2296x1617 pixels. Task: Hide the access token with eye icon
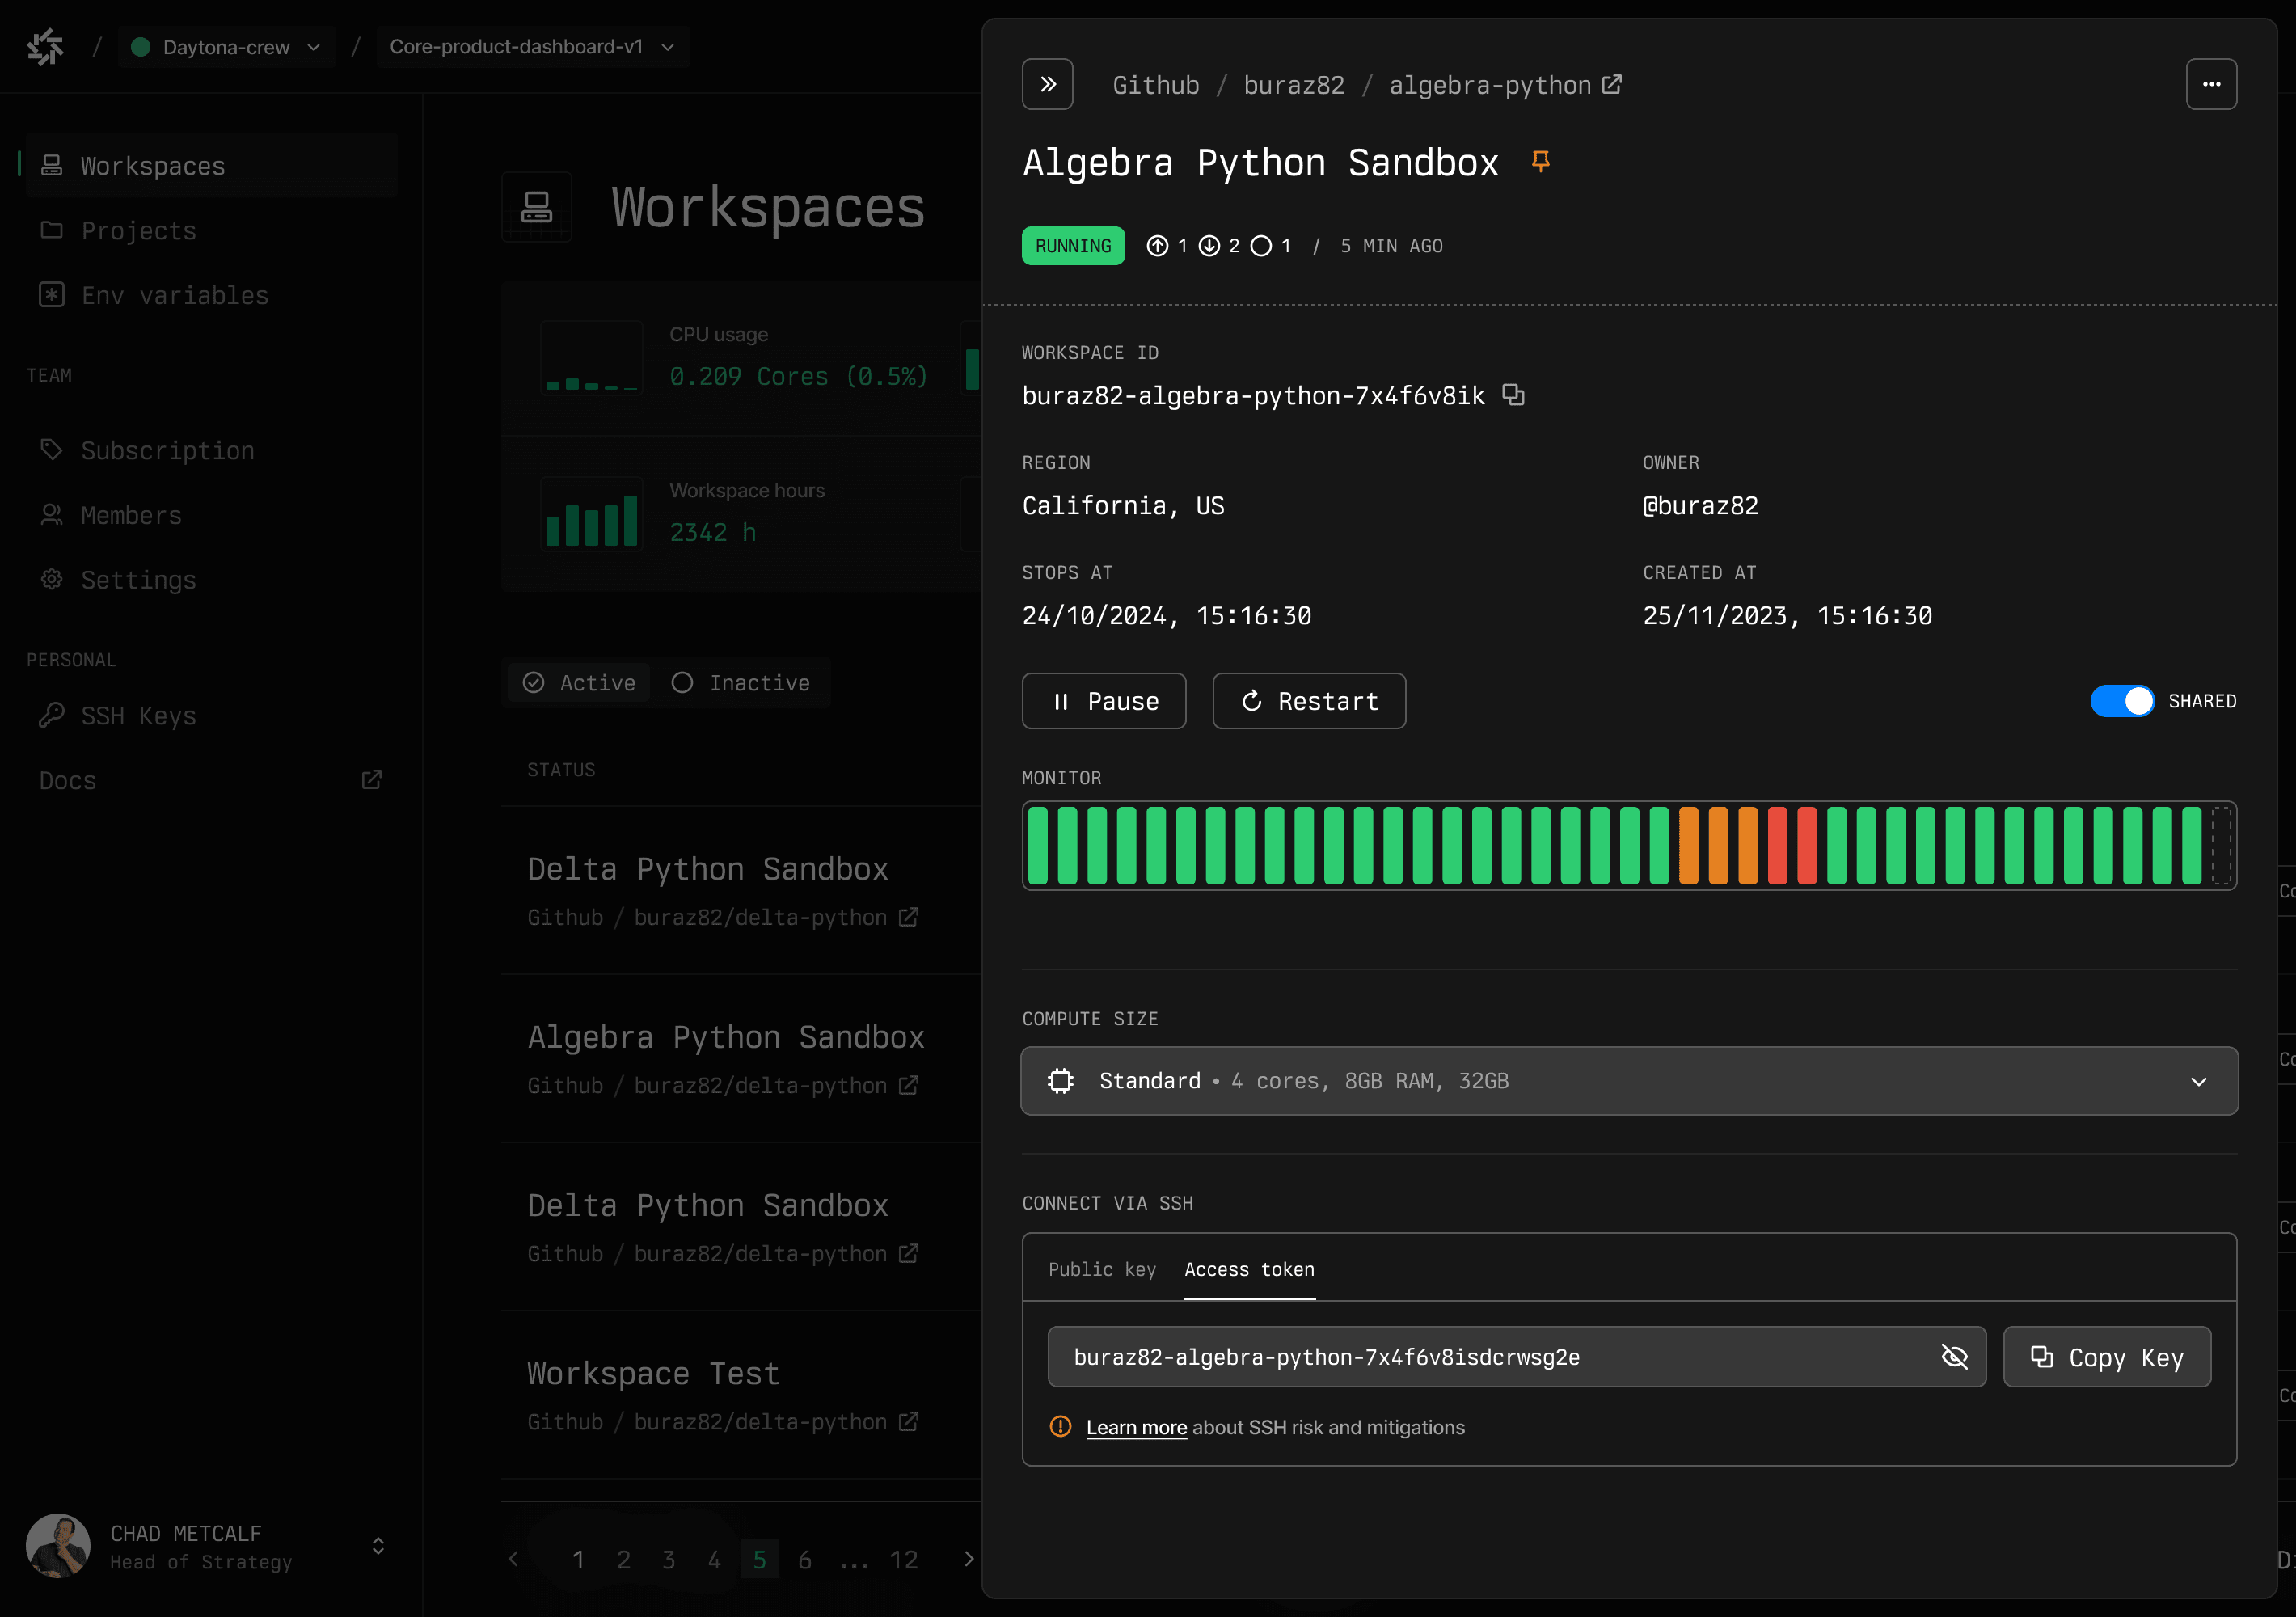[1954, 1356]
